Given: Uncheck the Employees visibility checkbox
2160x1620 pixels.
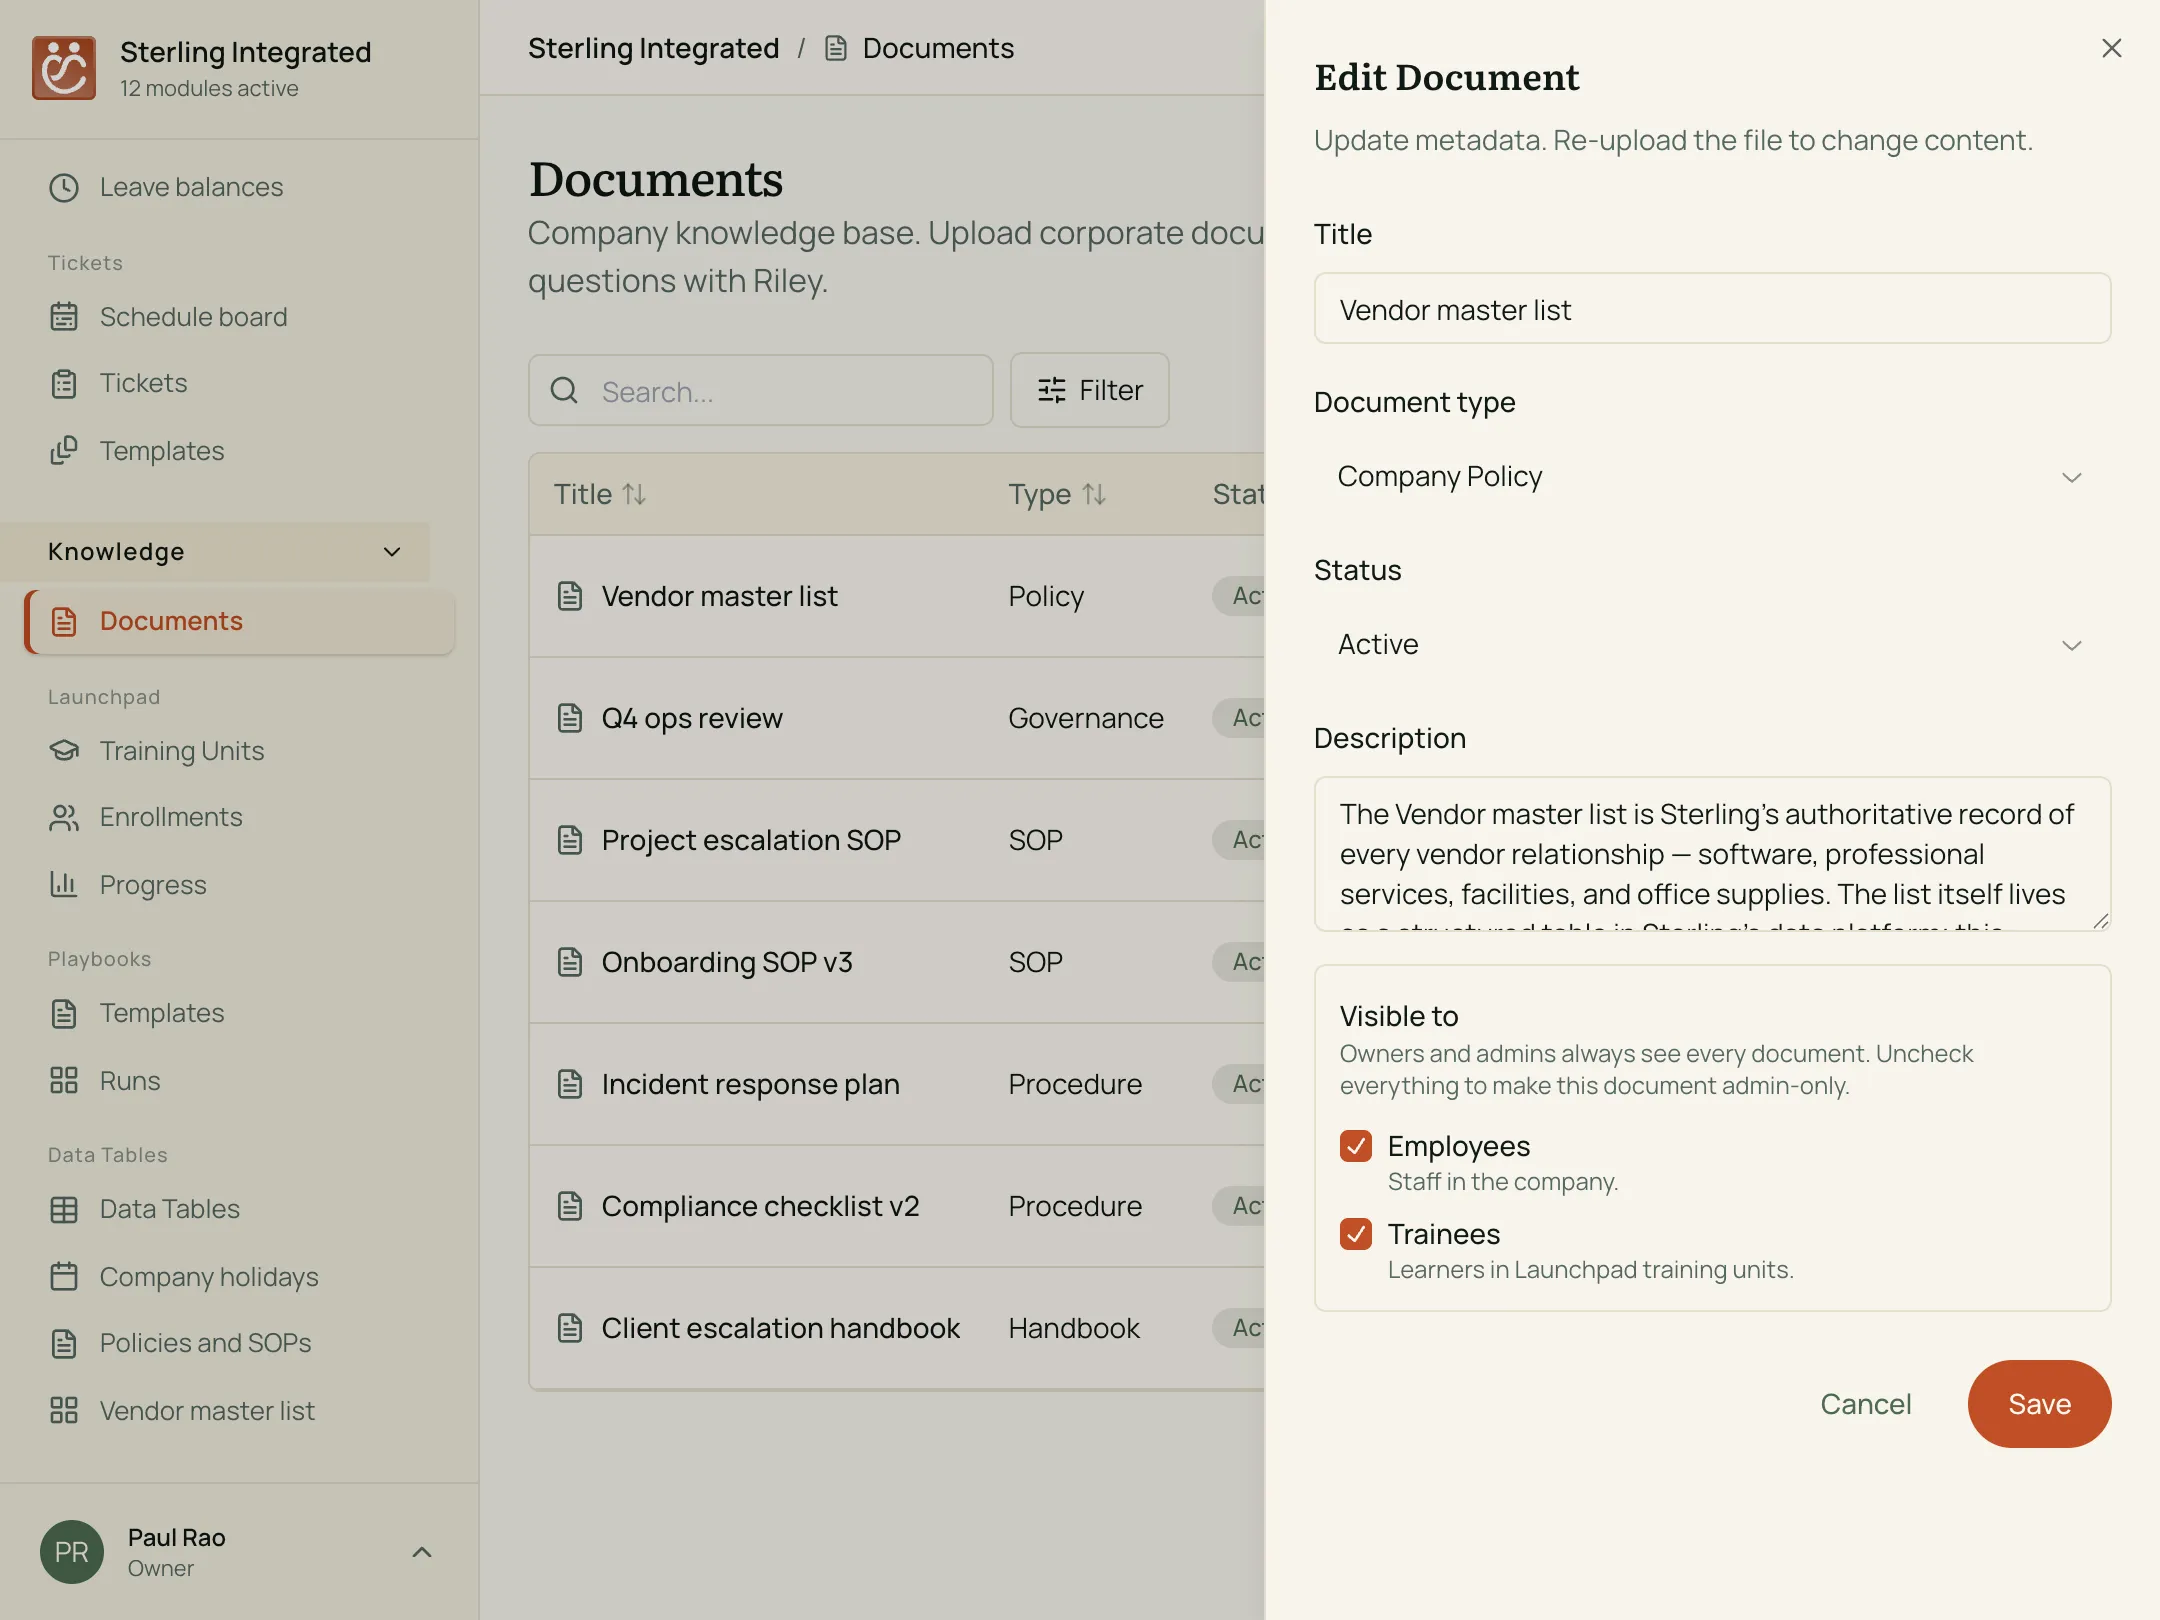Looking at the screenshot, I should [x=1356, y=1146].
